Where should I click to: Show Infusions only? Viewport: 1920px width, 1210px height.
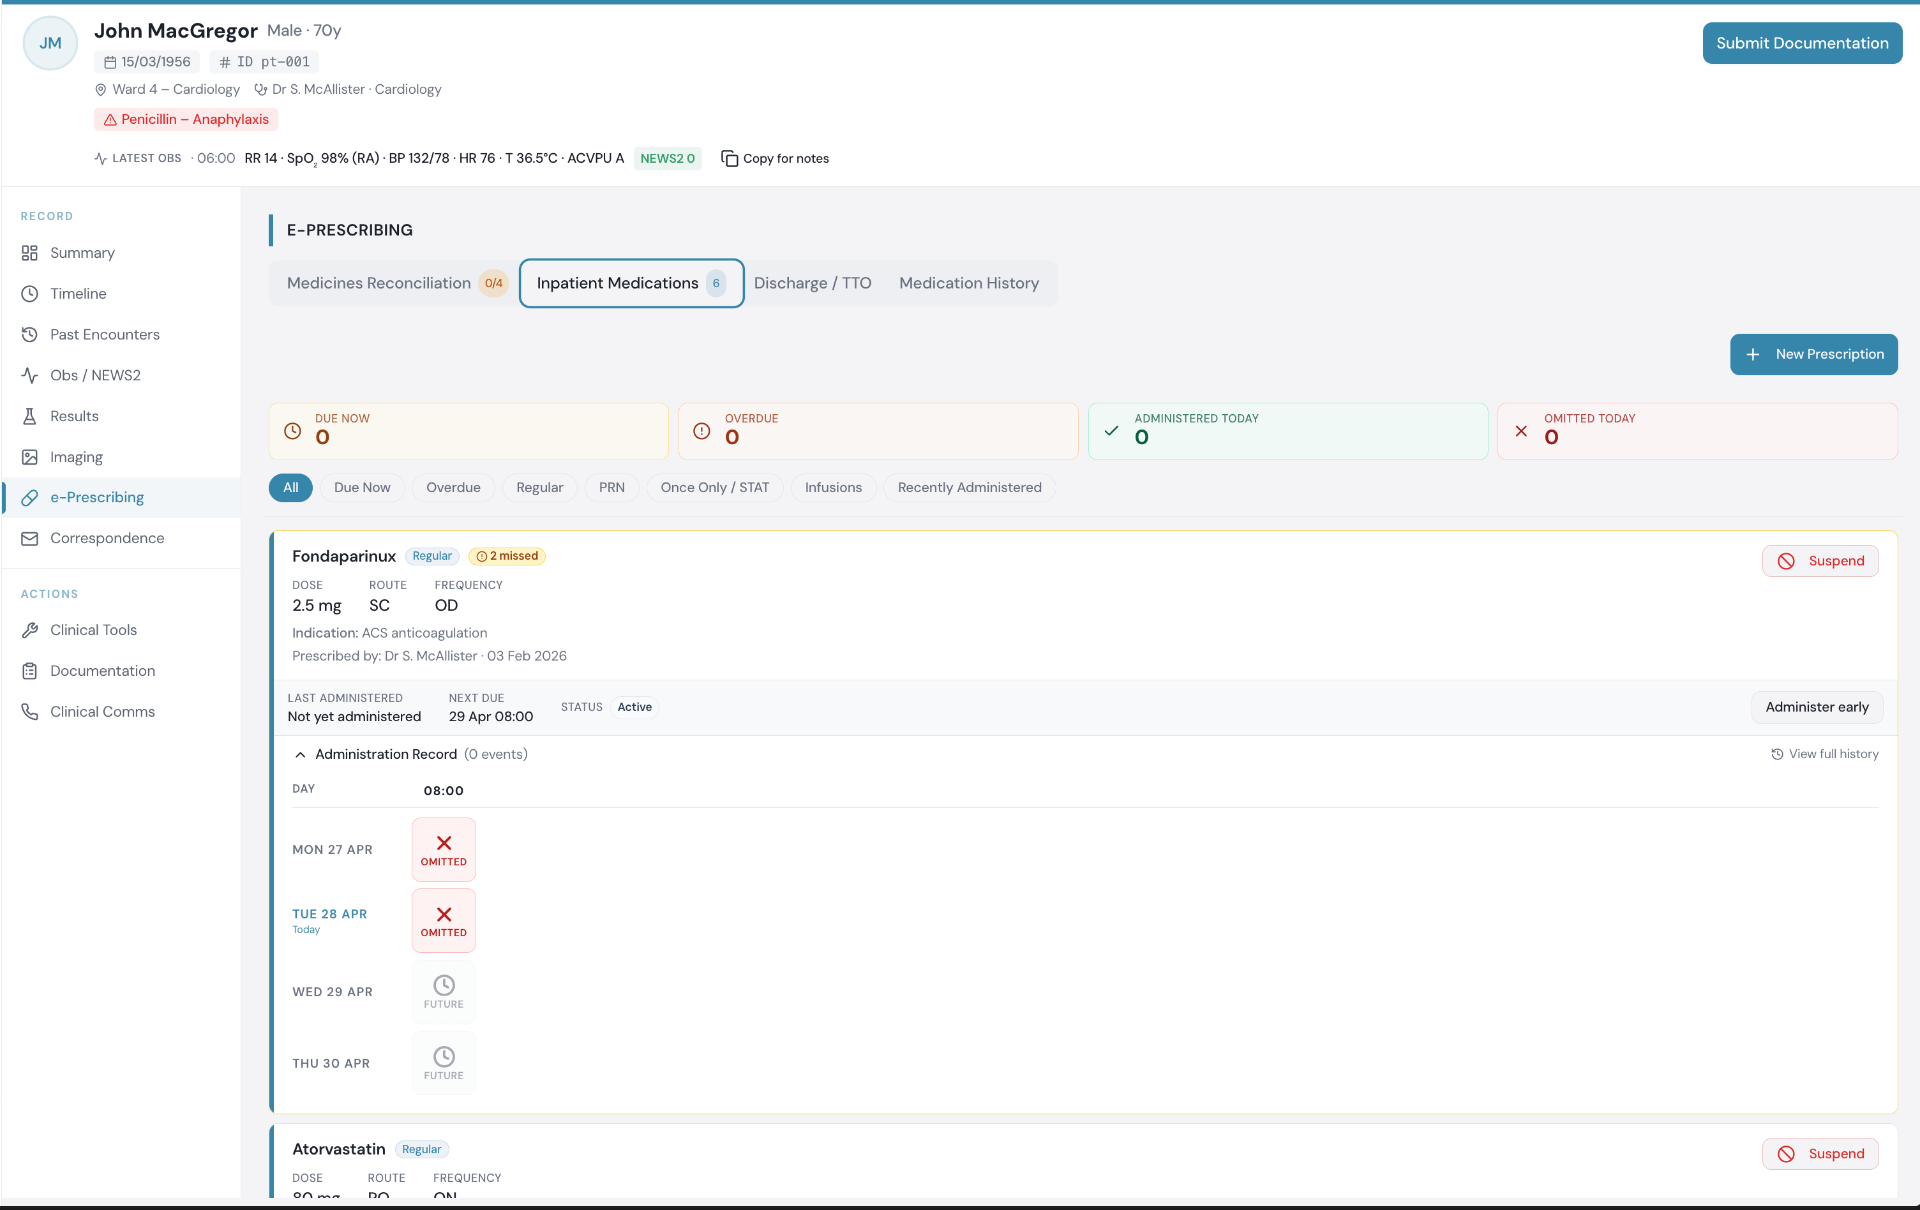click(x=833, y=487)
